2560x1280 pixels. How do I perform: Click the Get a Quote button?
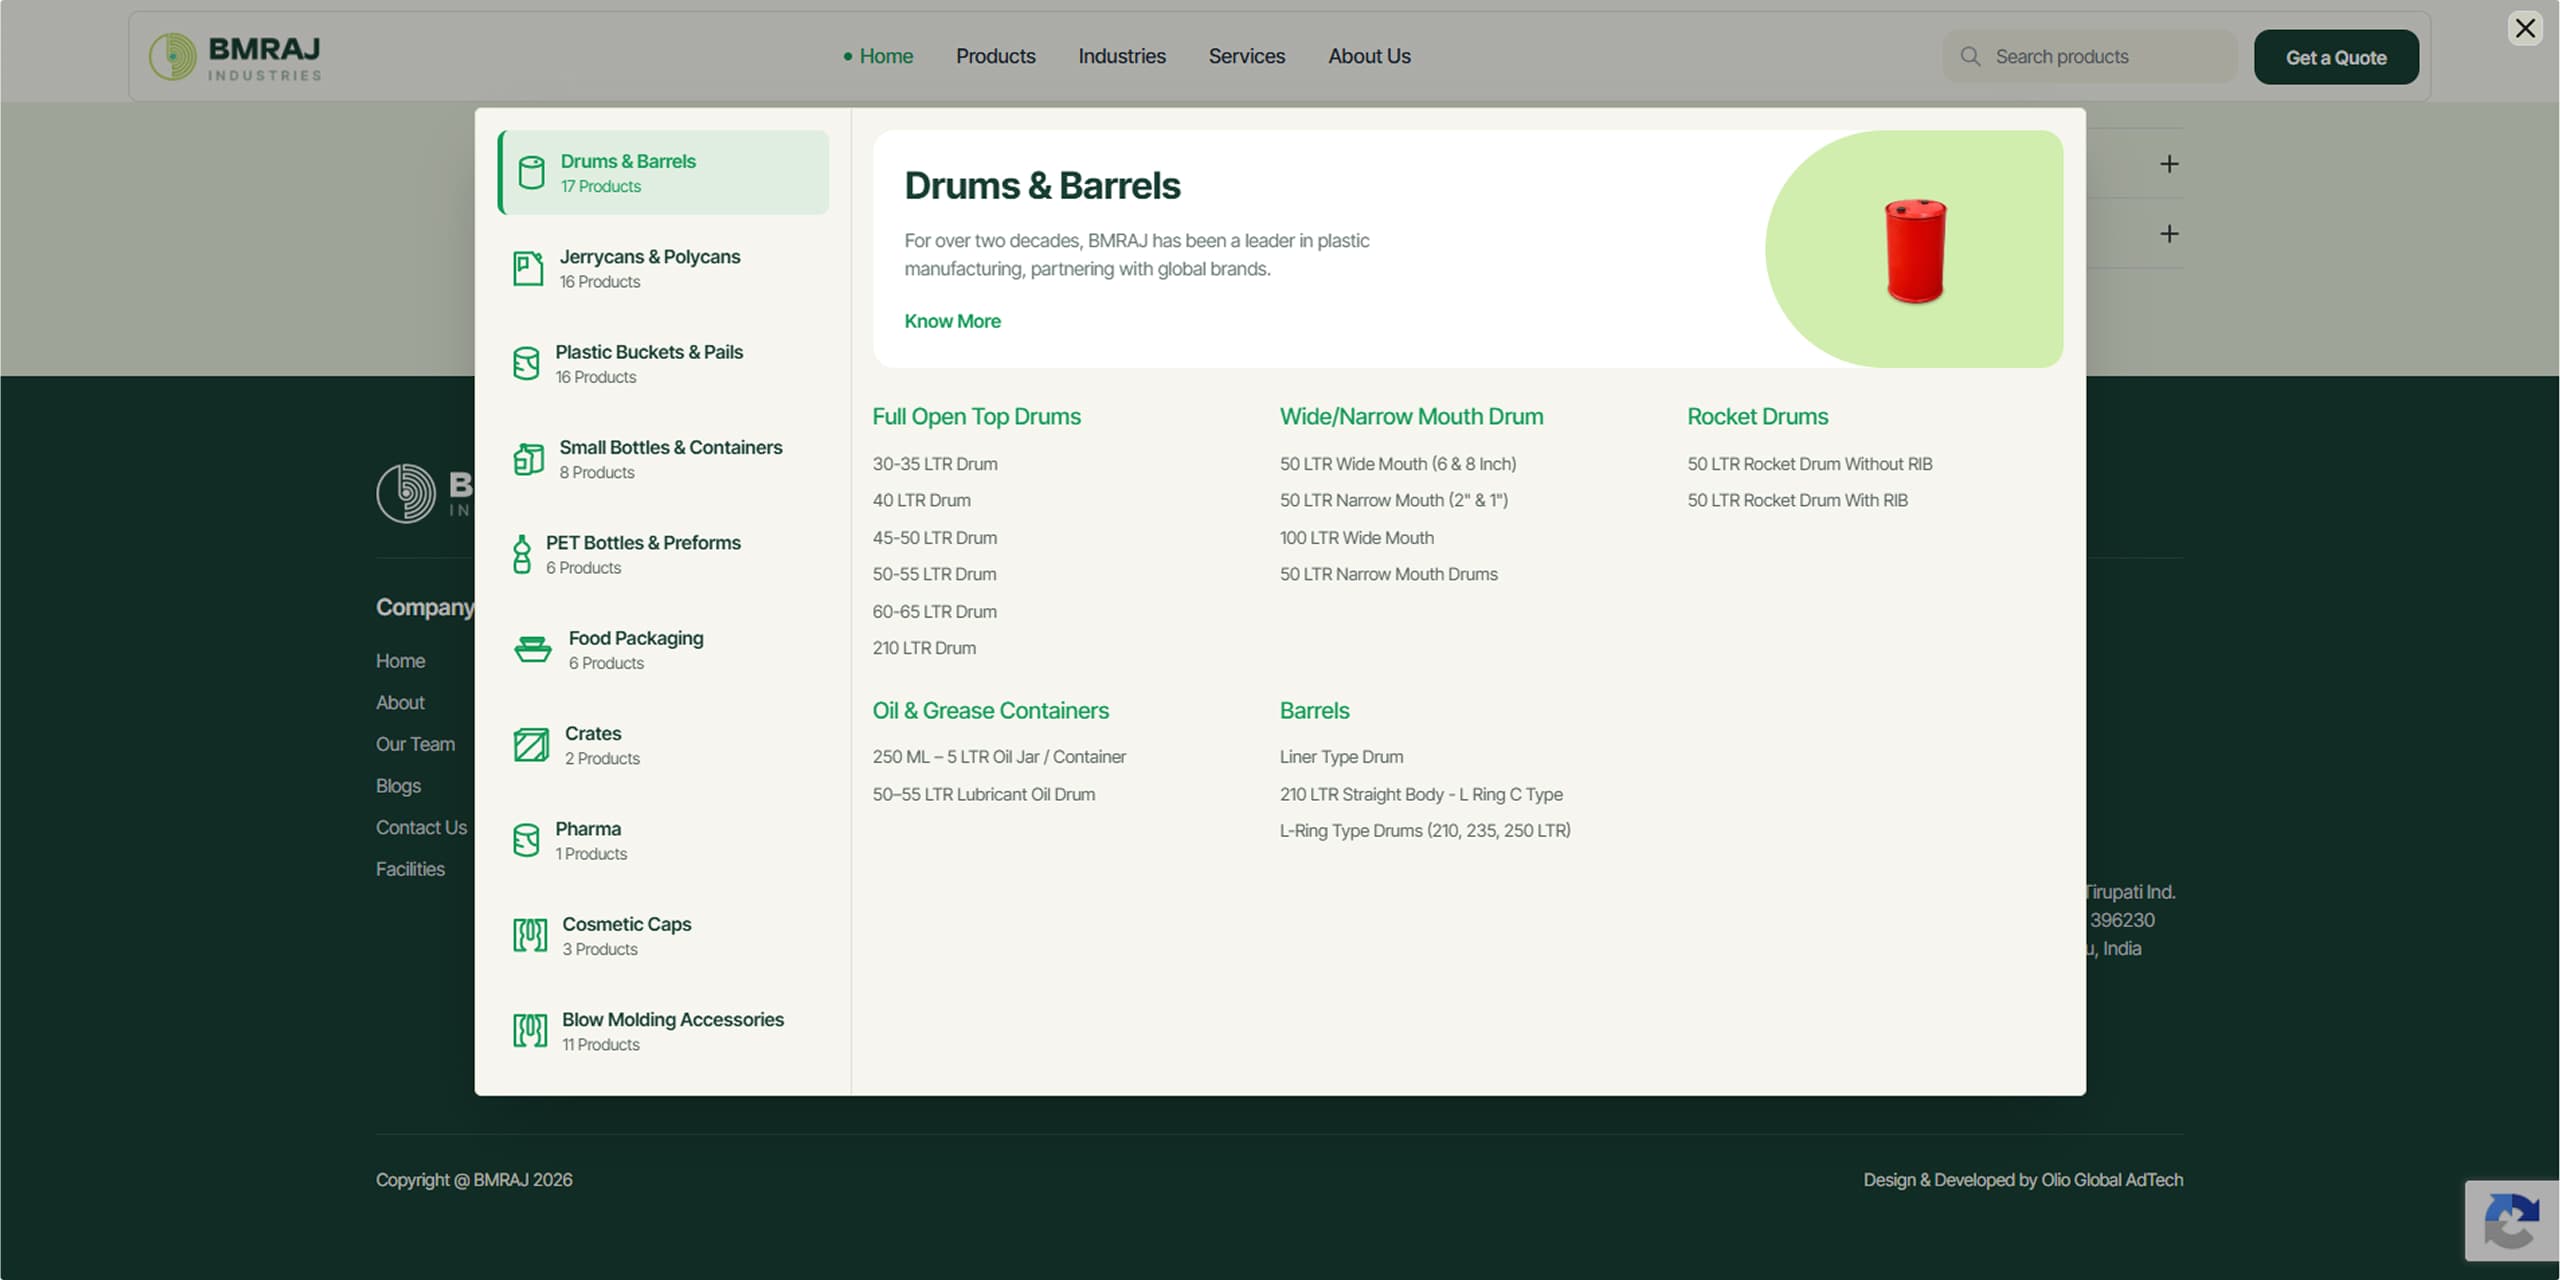click(x=2336, y=57)
